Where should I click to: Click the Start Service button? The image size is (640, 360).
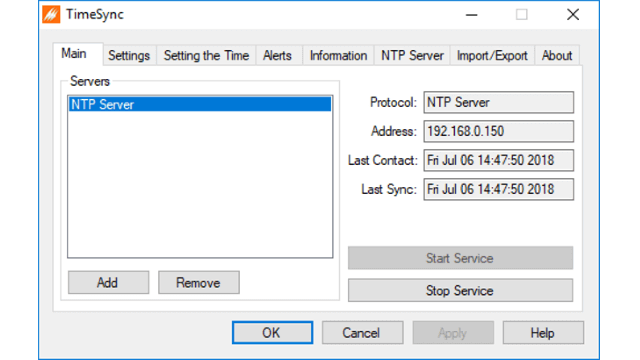[x=460, y=258]
